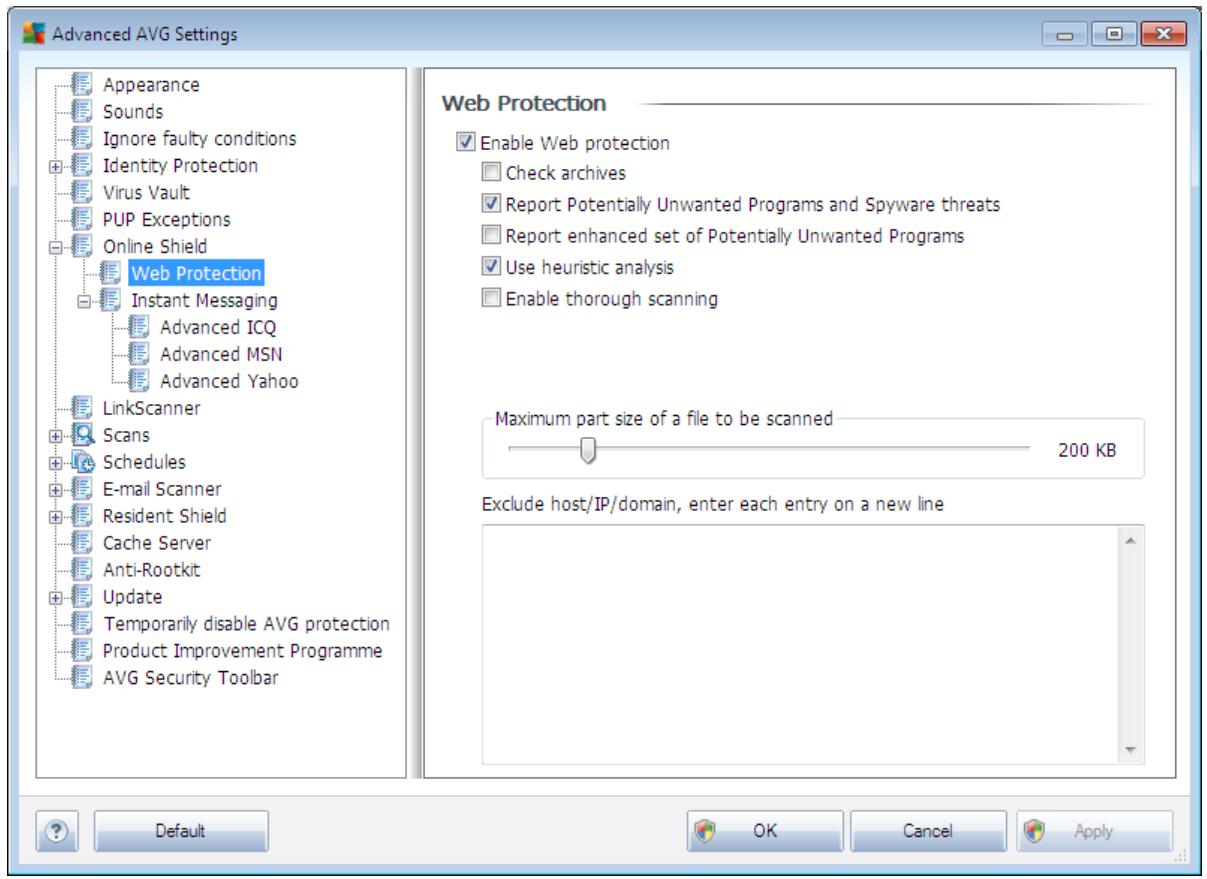The image size is (1207, 879).
Task: Open Advanced Yahoo settings
Action: (x=228, y=382)
